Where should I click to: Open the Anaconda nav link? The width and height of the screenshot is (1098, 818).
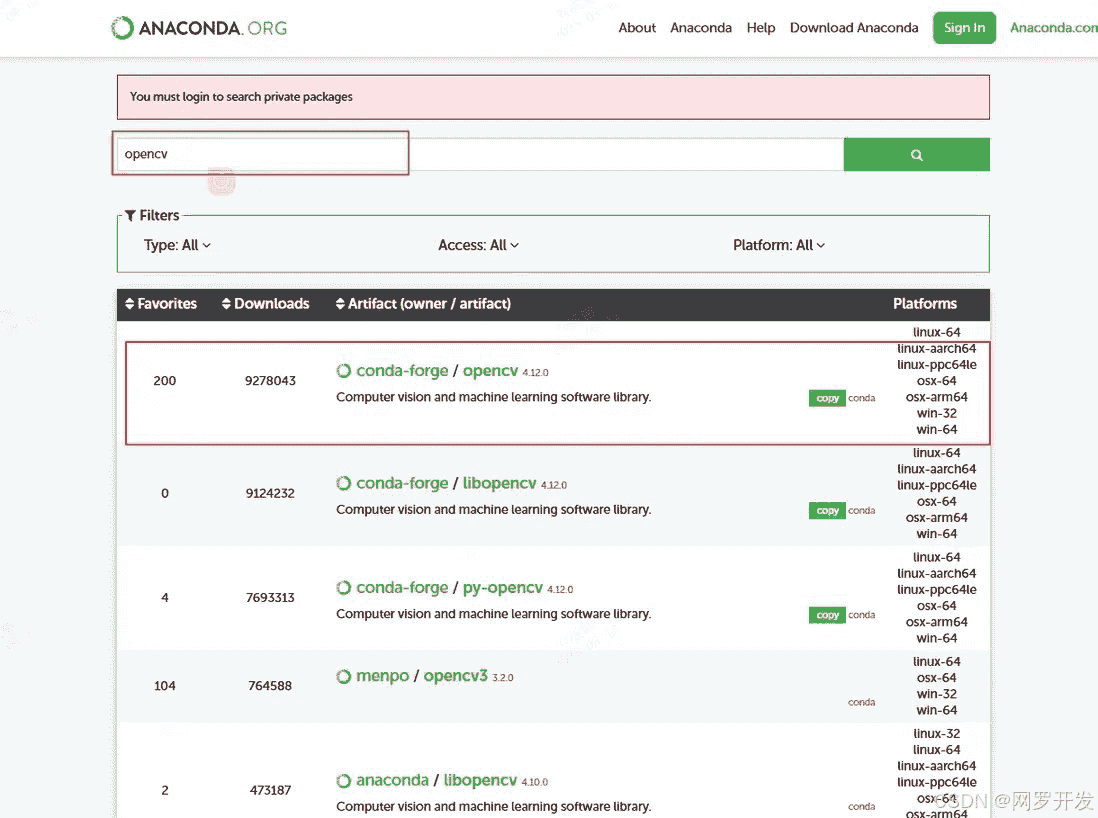(x=700, y=28)
